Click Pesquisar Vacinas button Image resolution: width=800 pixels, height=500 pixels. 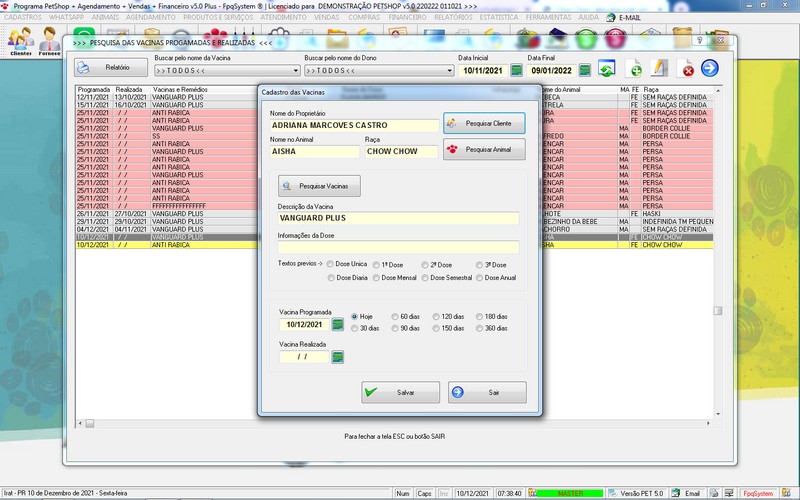pos(319,186)
